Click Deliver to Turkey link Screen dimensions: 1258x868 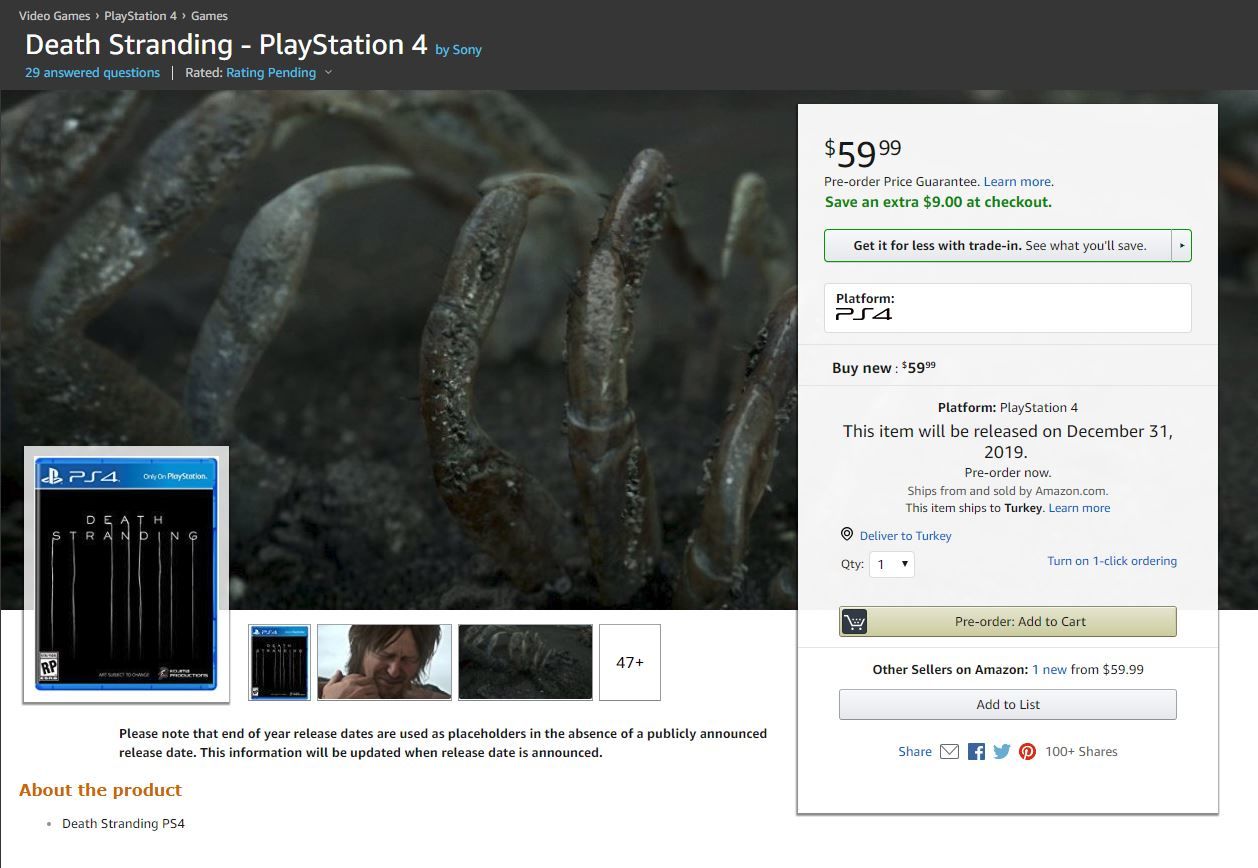(905, 536)
